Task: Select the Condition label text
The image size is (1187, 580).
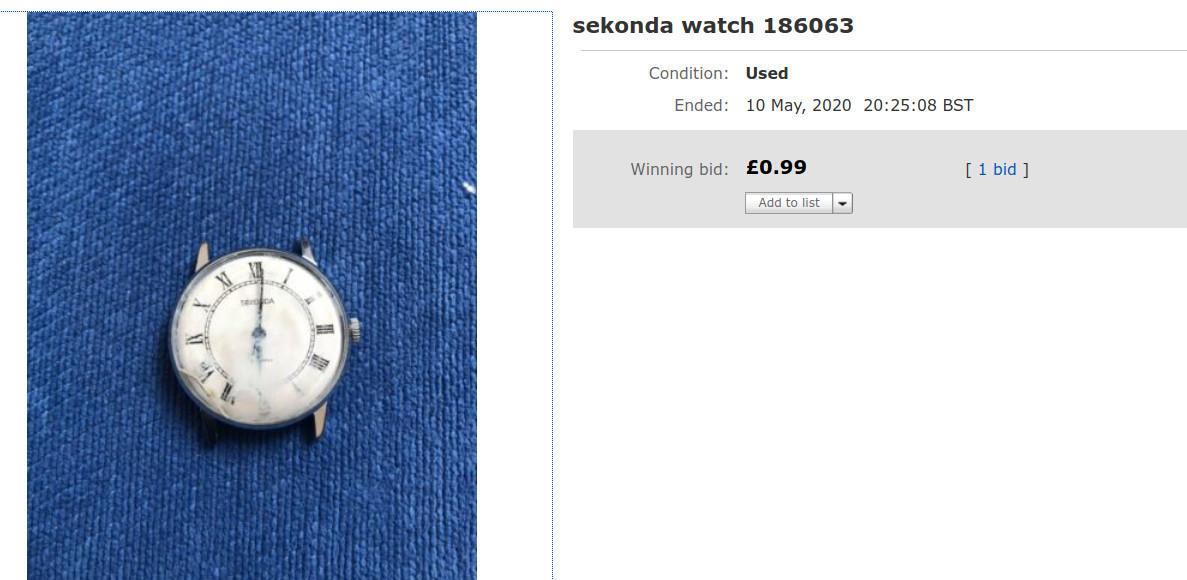Action: 688,73
